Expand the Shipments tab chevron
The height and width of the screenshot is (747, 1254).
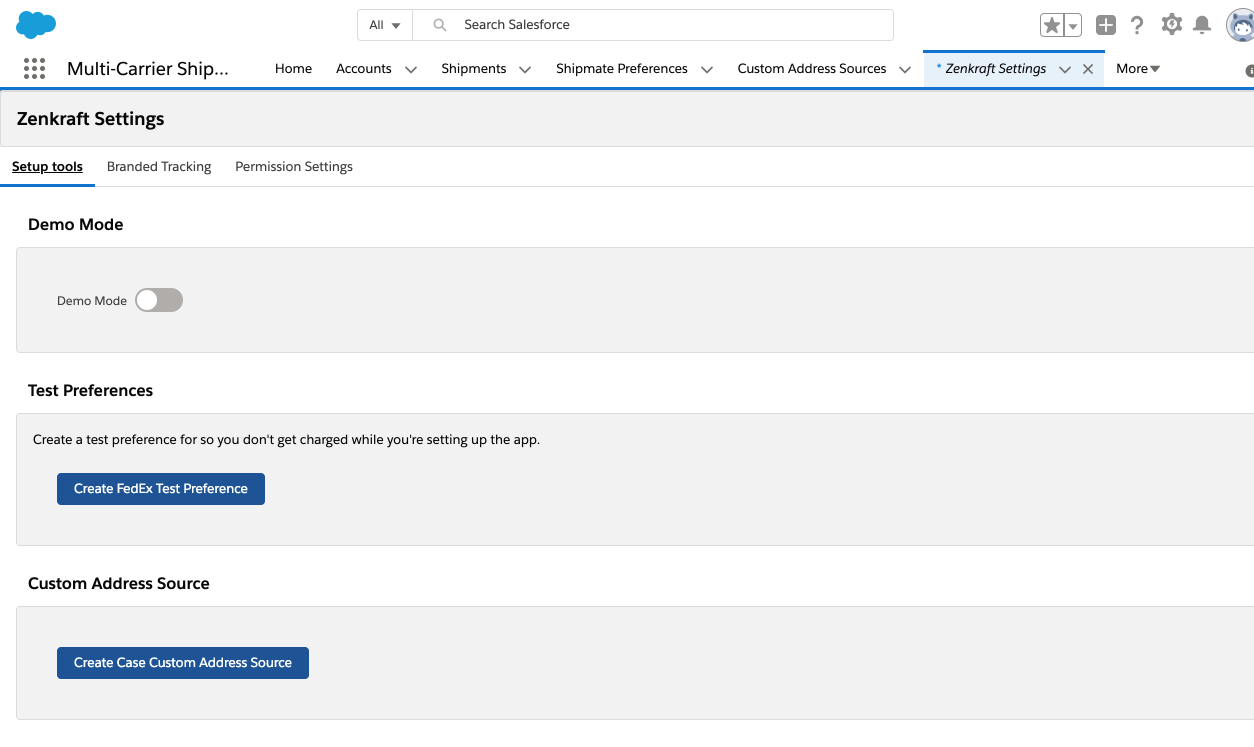tap(525, 69)
